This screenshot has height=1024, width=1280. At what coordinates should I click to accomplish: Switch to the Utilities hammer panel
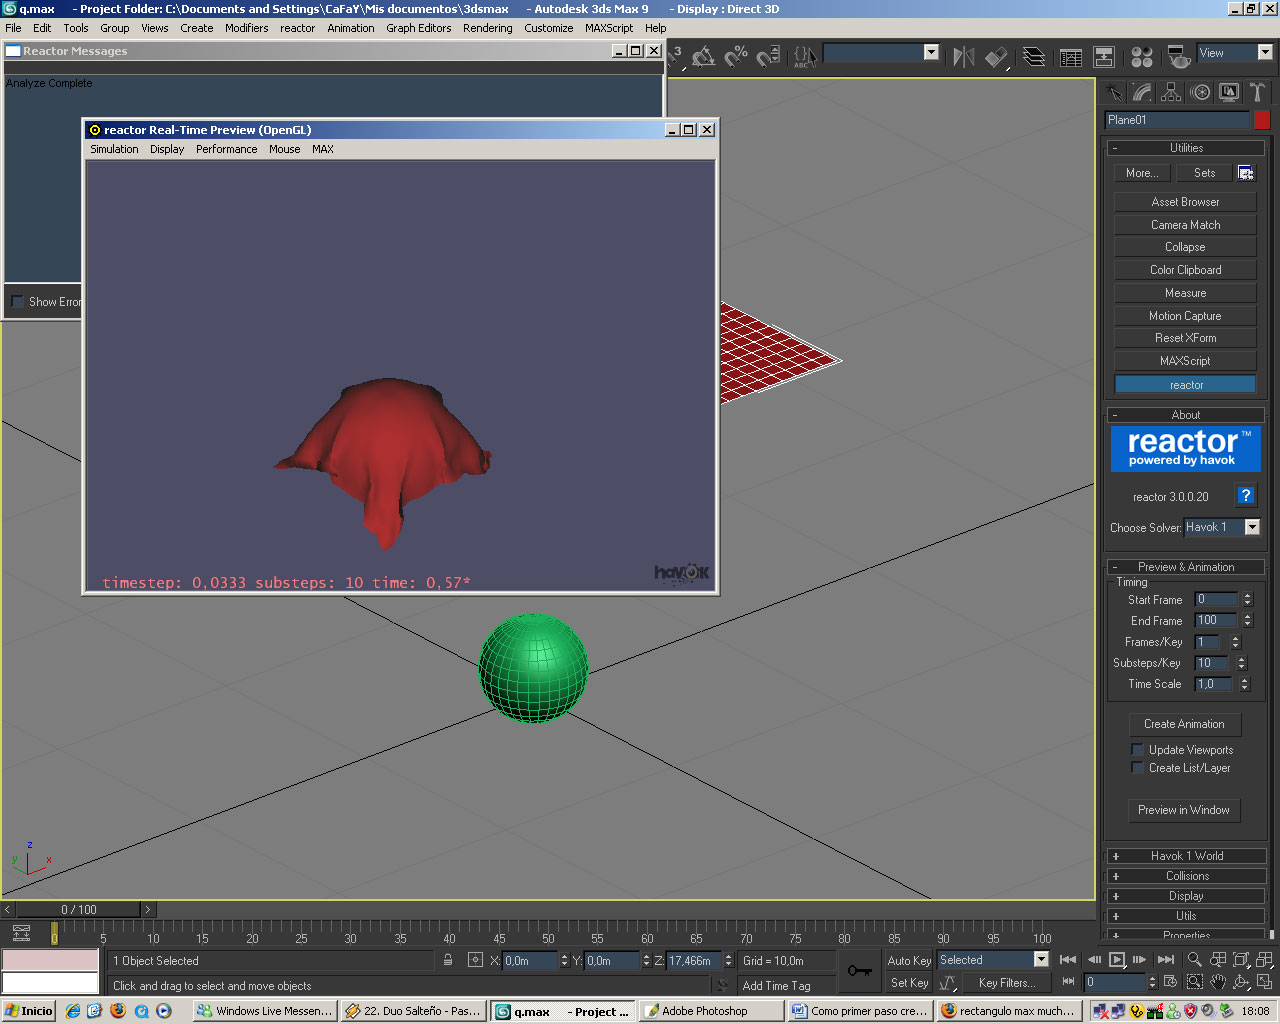1257,93
